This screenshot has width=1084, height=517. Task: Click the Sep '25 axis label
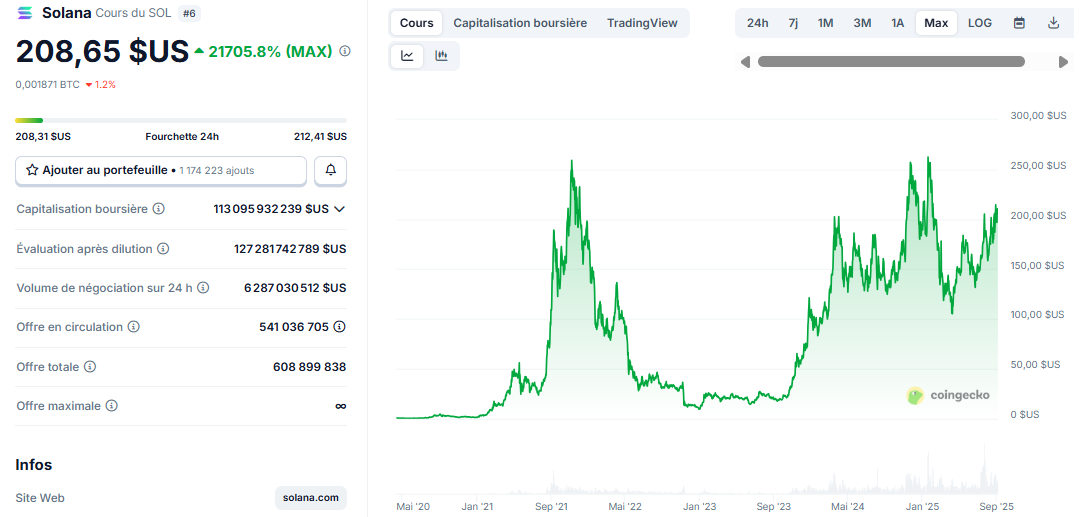pyautogui.click(x=996, y=507)
